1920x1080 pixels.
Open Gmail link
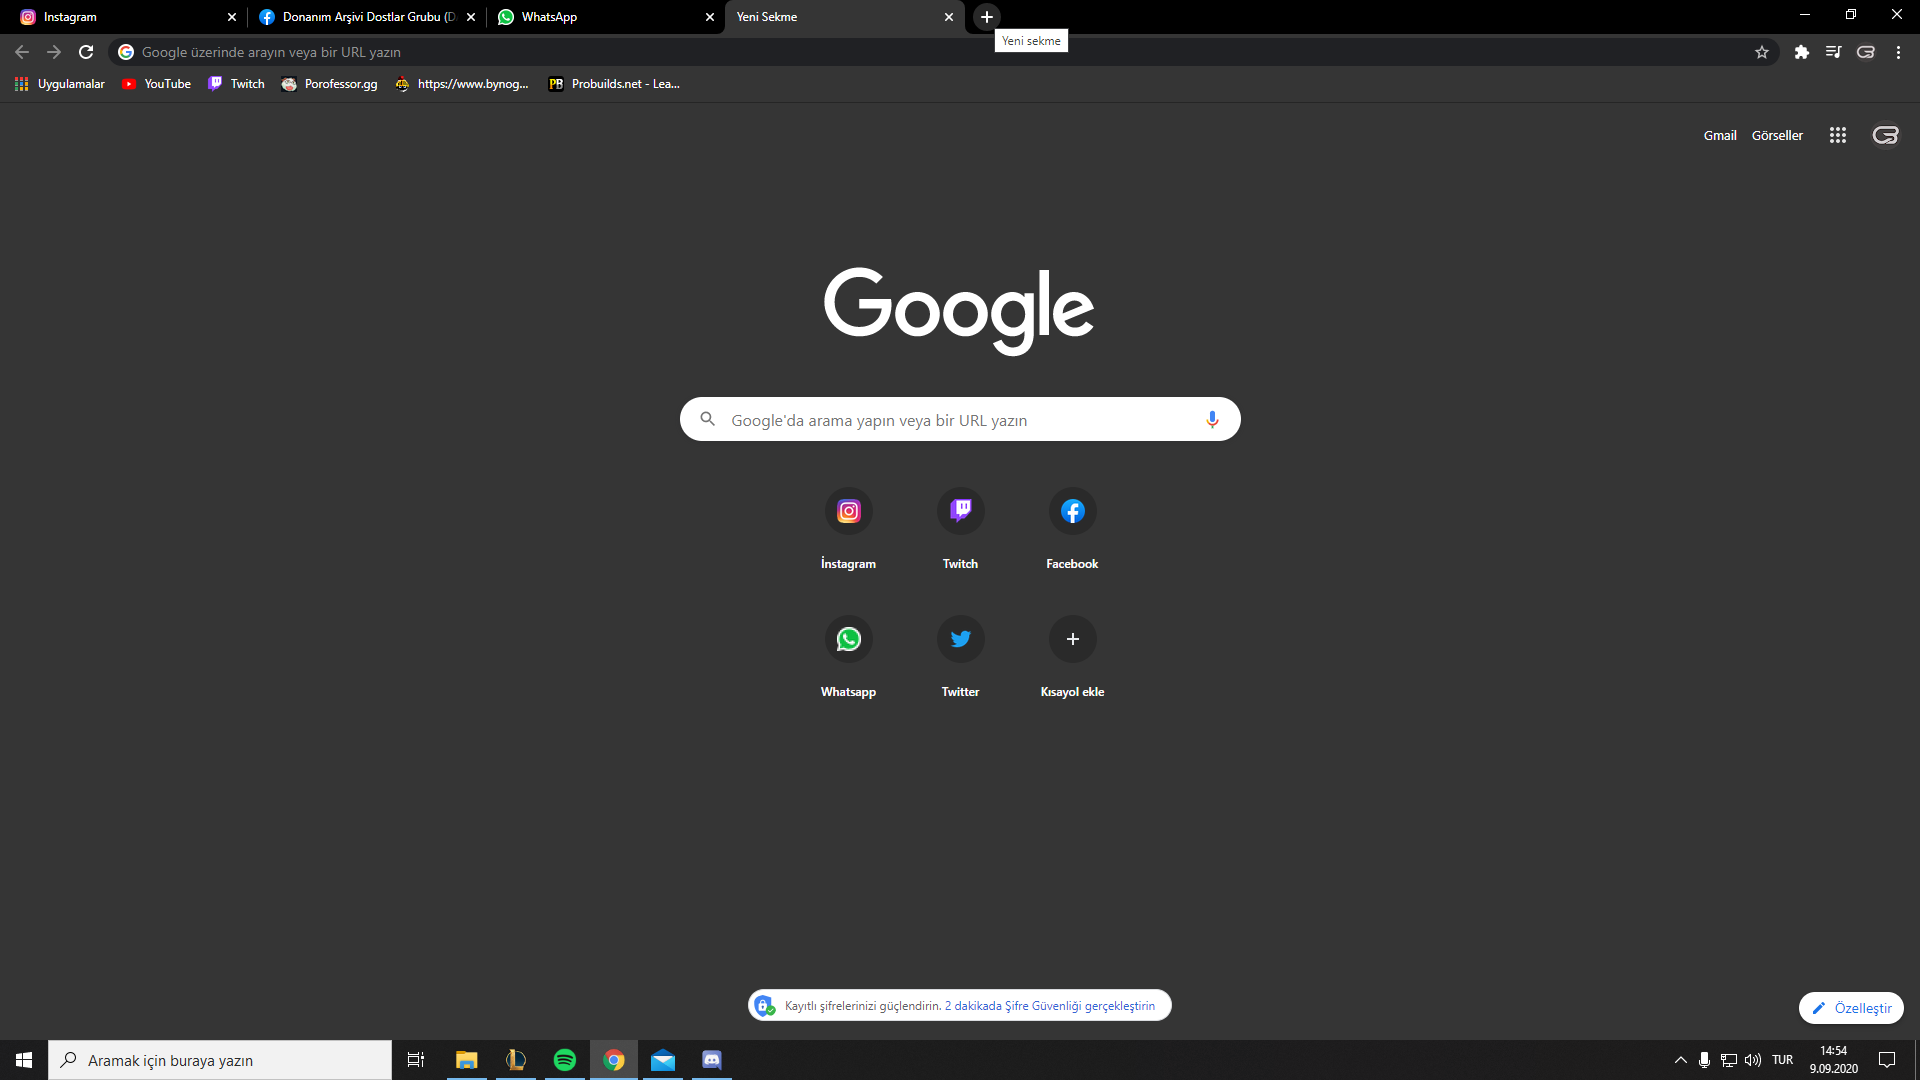pyautogui.click(x=1720, y=135)
